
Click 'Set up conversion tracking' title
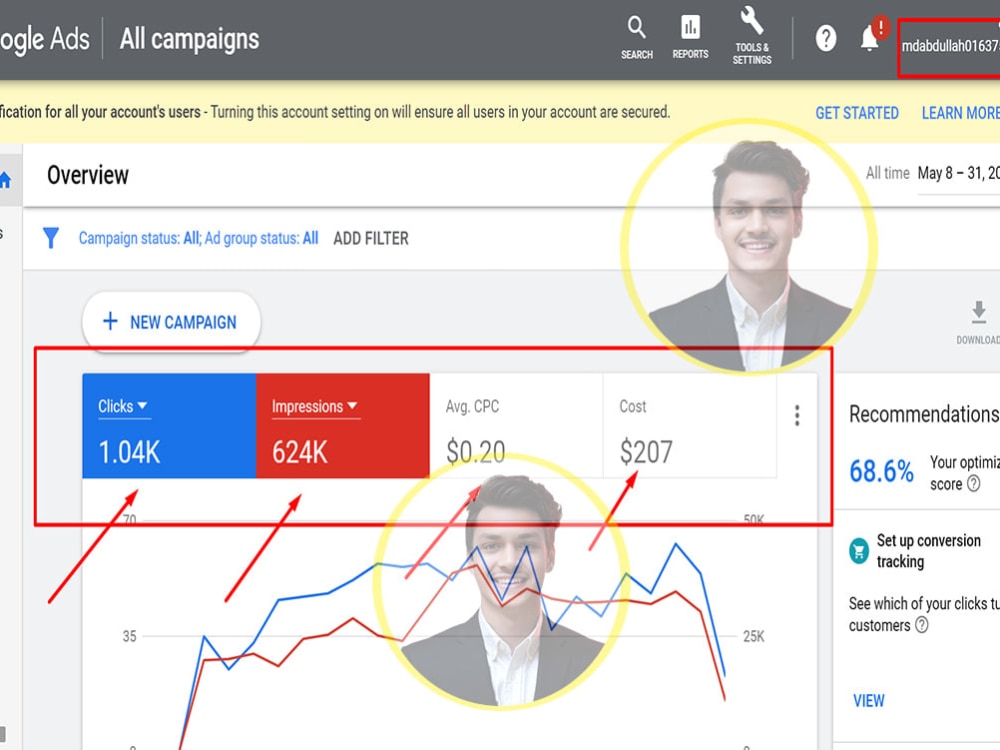click(x=928, y=550)
